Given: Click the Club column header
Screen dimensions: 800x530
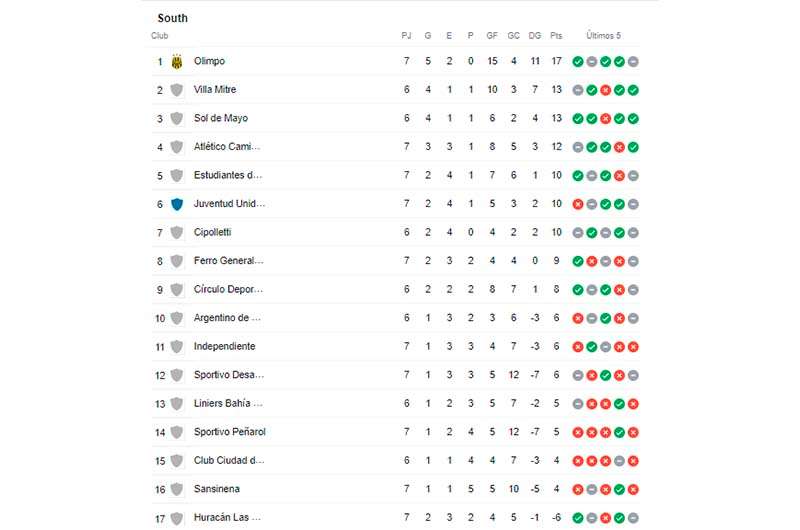Looking at the screenshot, I should click(x=160, y=36).
